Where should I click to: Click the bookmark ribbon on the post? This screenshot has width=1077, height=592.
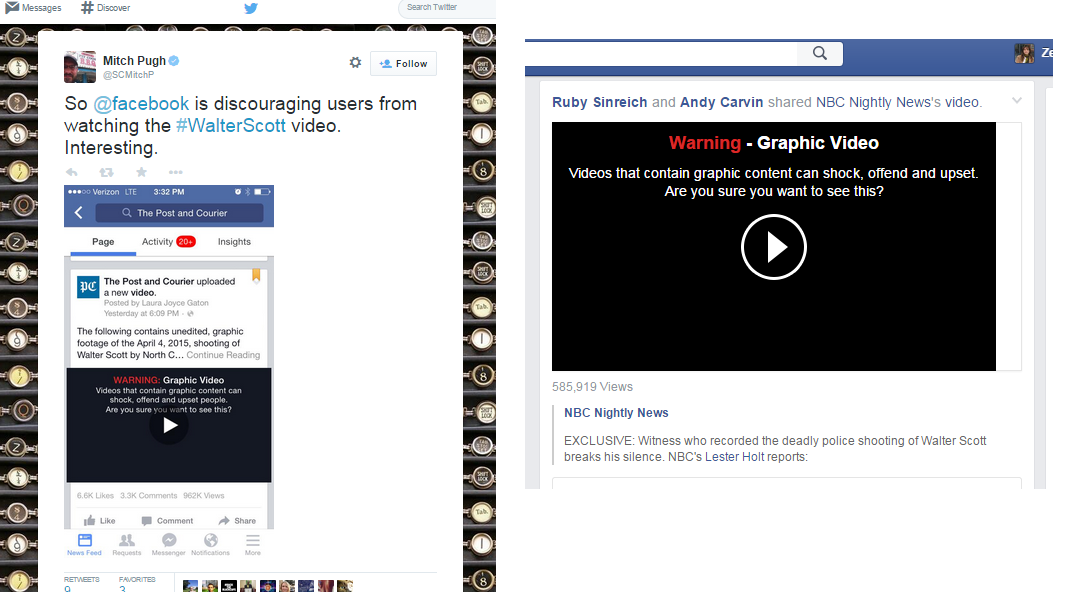coord(256,275)
